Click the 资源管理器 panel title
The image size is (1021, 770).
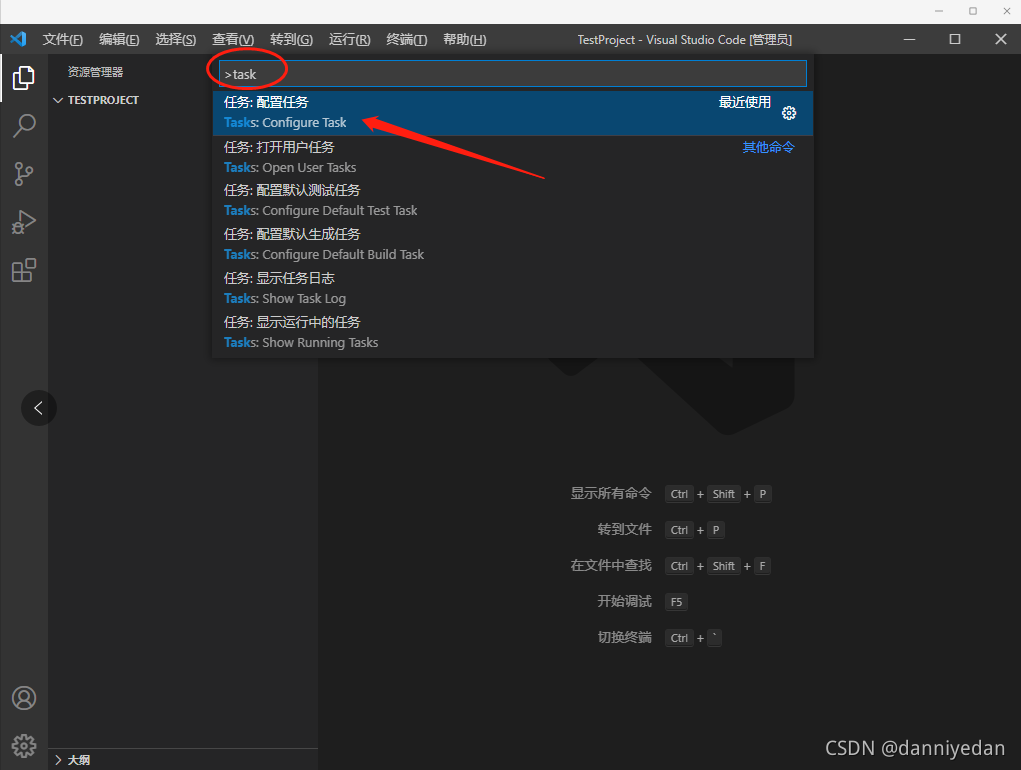click(96, 72)
